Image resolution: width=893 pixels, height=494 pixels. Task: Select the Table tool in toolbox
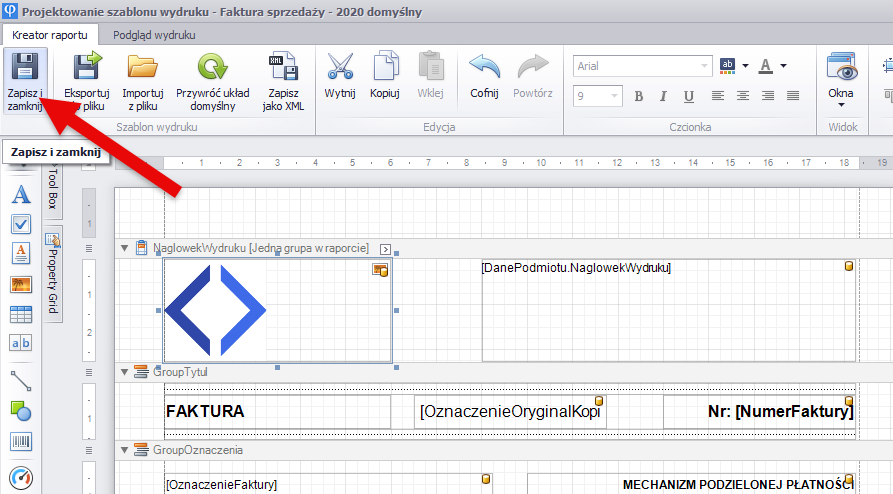coord(21,314)
